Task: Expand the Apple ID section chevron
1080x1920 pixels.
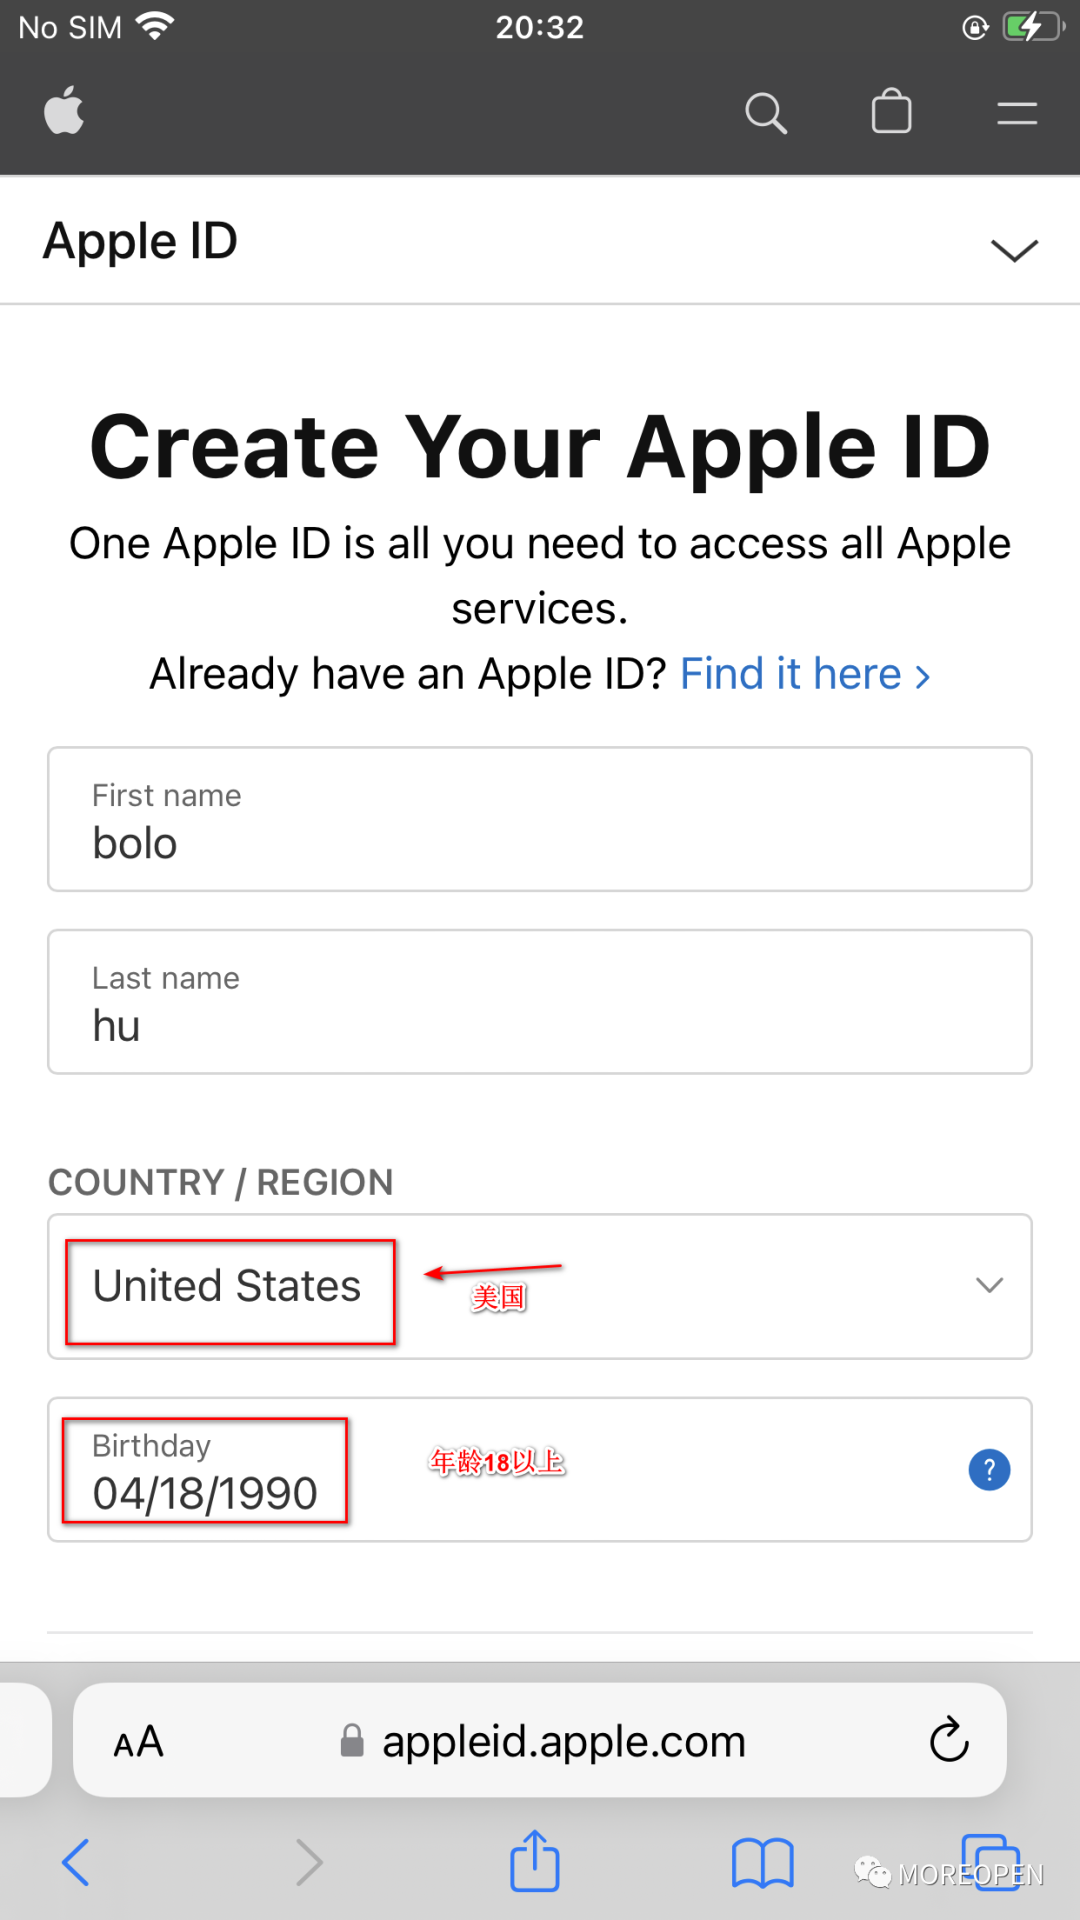Action: (x=1014, y=249)
